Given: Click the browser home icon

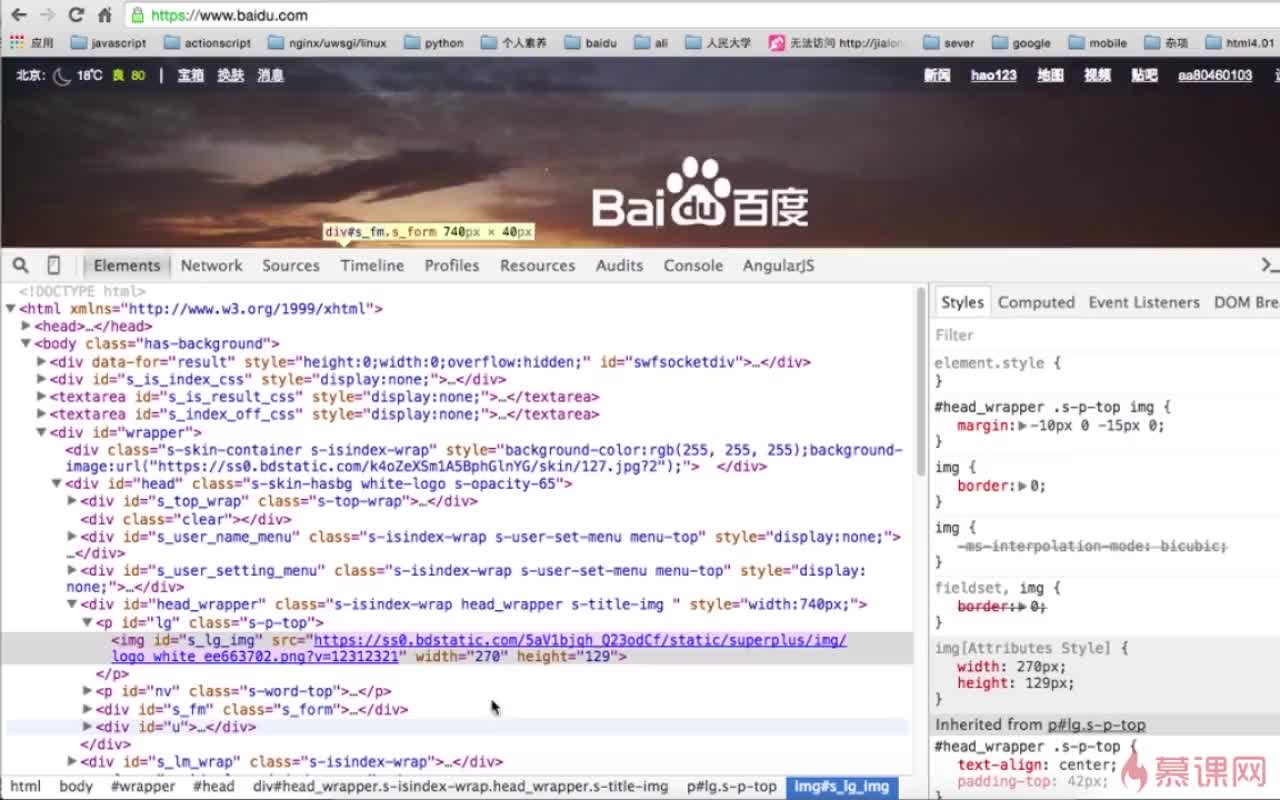Looking at the screenshot, I should (105, 15).
